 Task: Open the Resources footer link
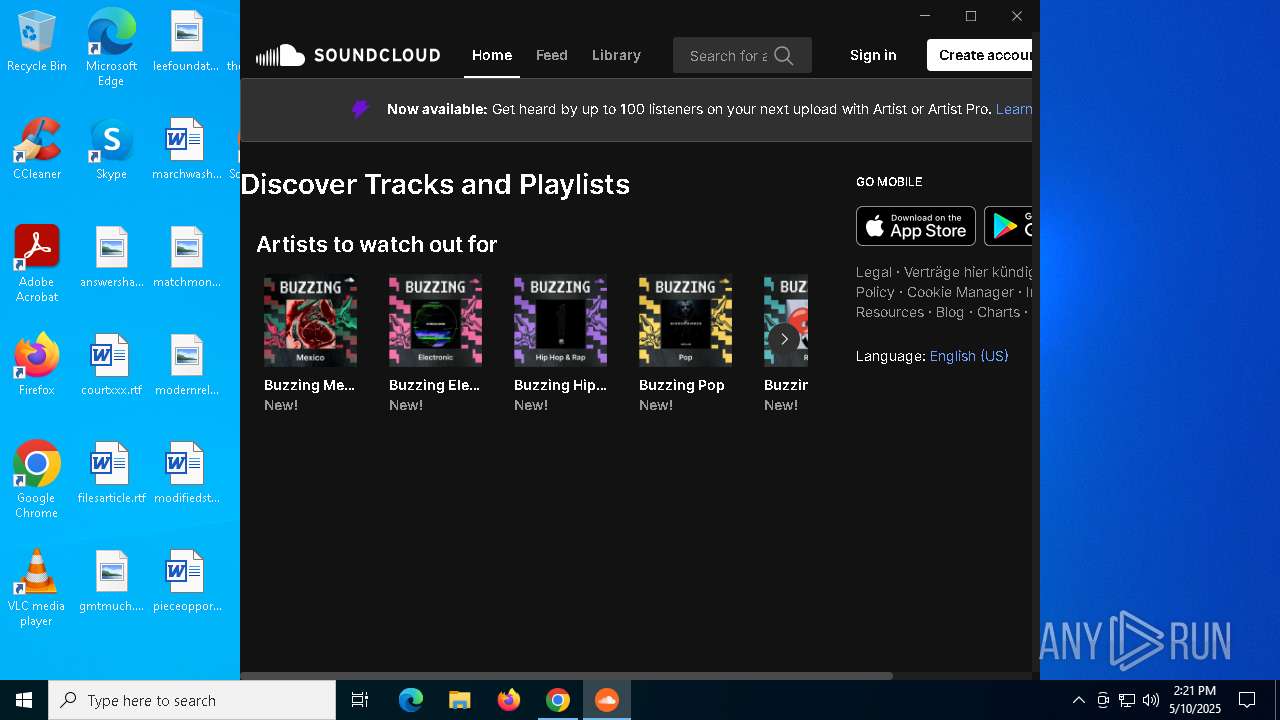(890, 312)
